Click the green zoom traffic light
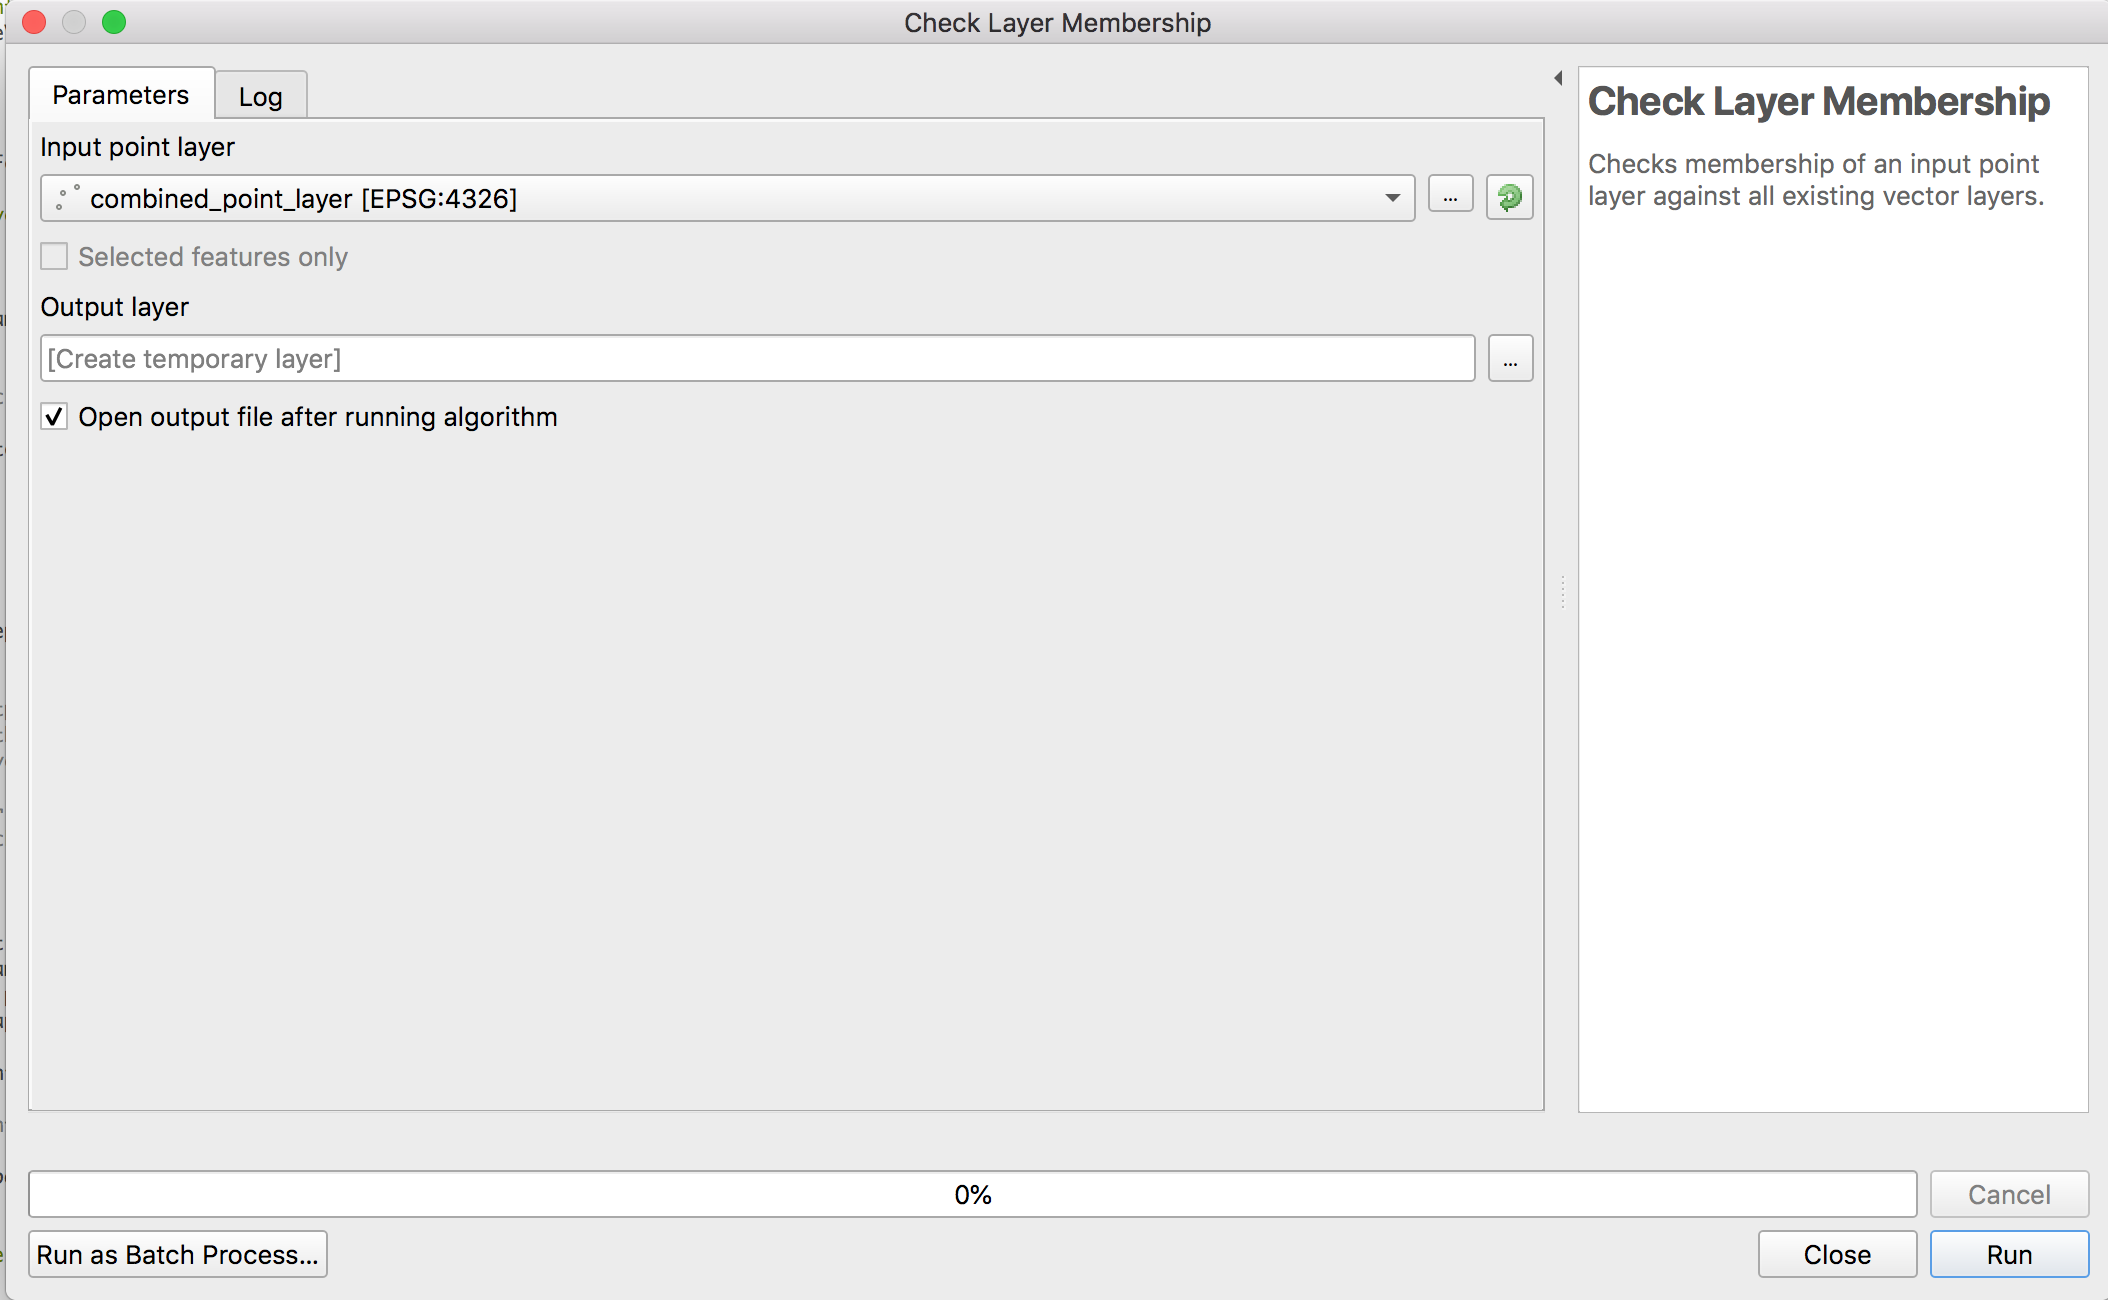The height and width of the screenshot is (1300, 2108). pyautogui.click(x=115, y=22)
